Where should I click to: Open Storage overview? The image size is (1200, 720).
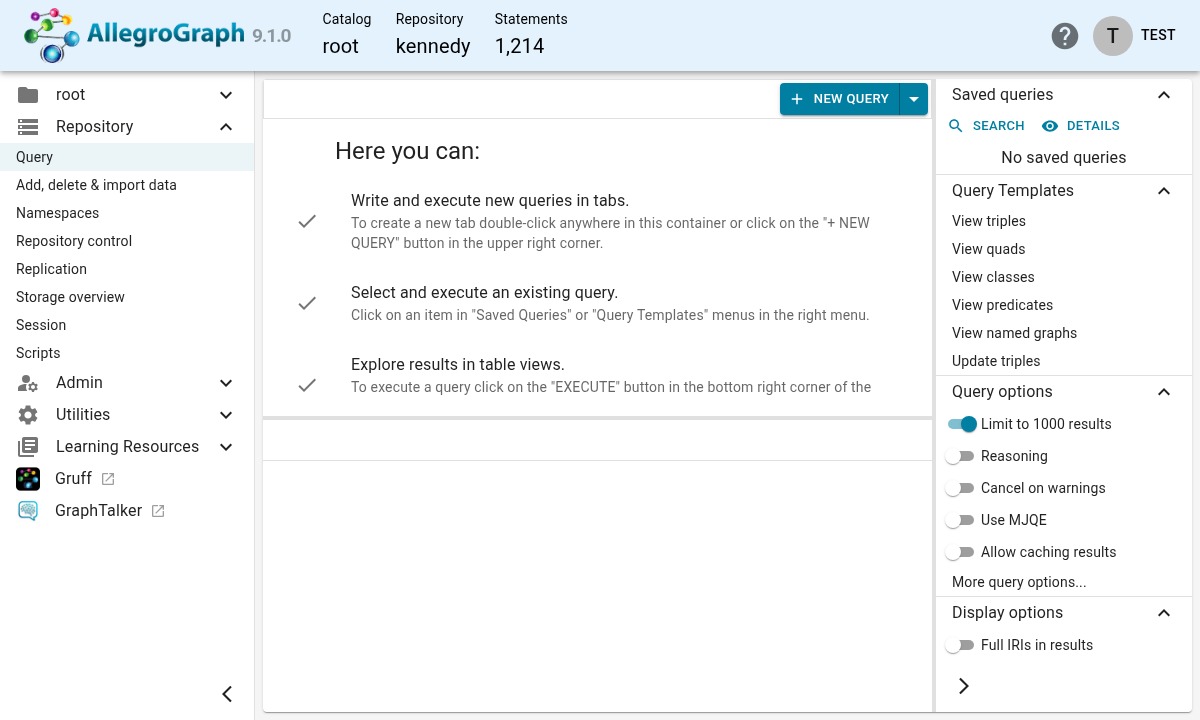point(127,297)
